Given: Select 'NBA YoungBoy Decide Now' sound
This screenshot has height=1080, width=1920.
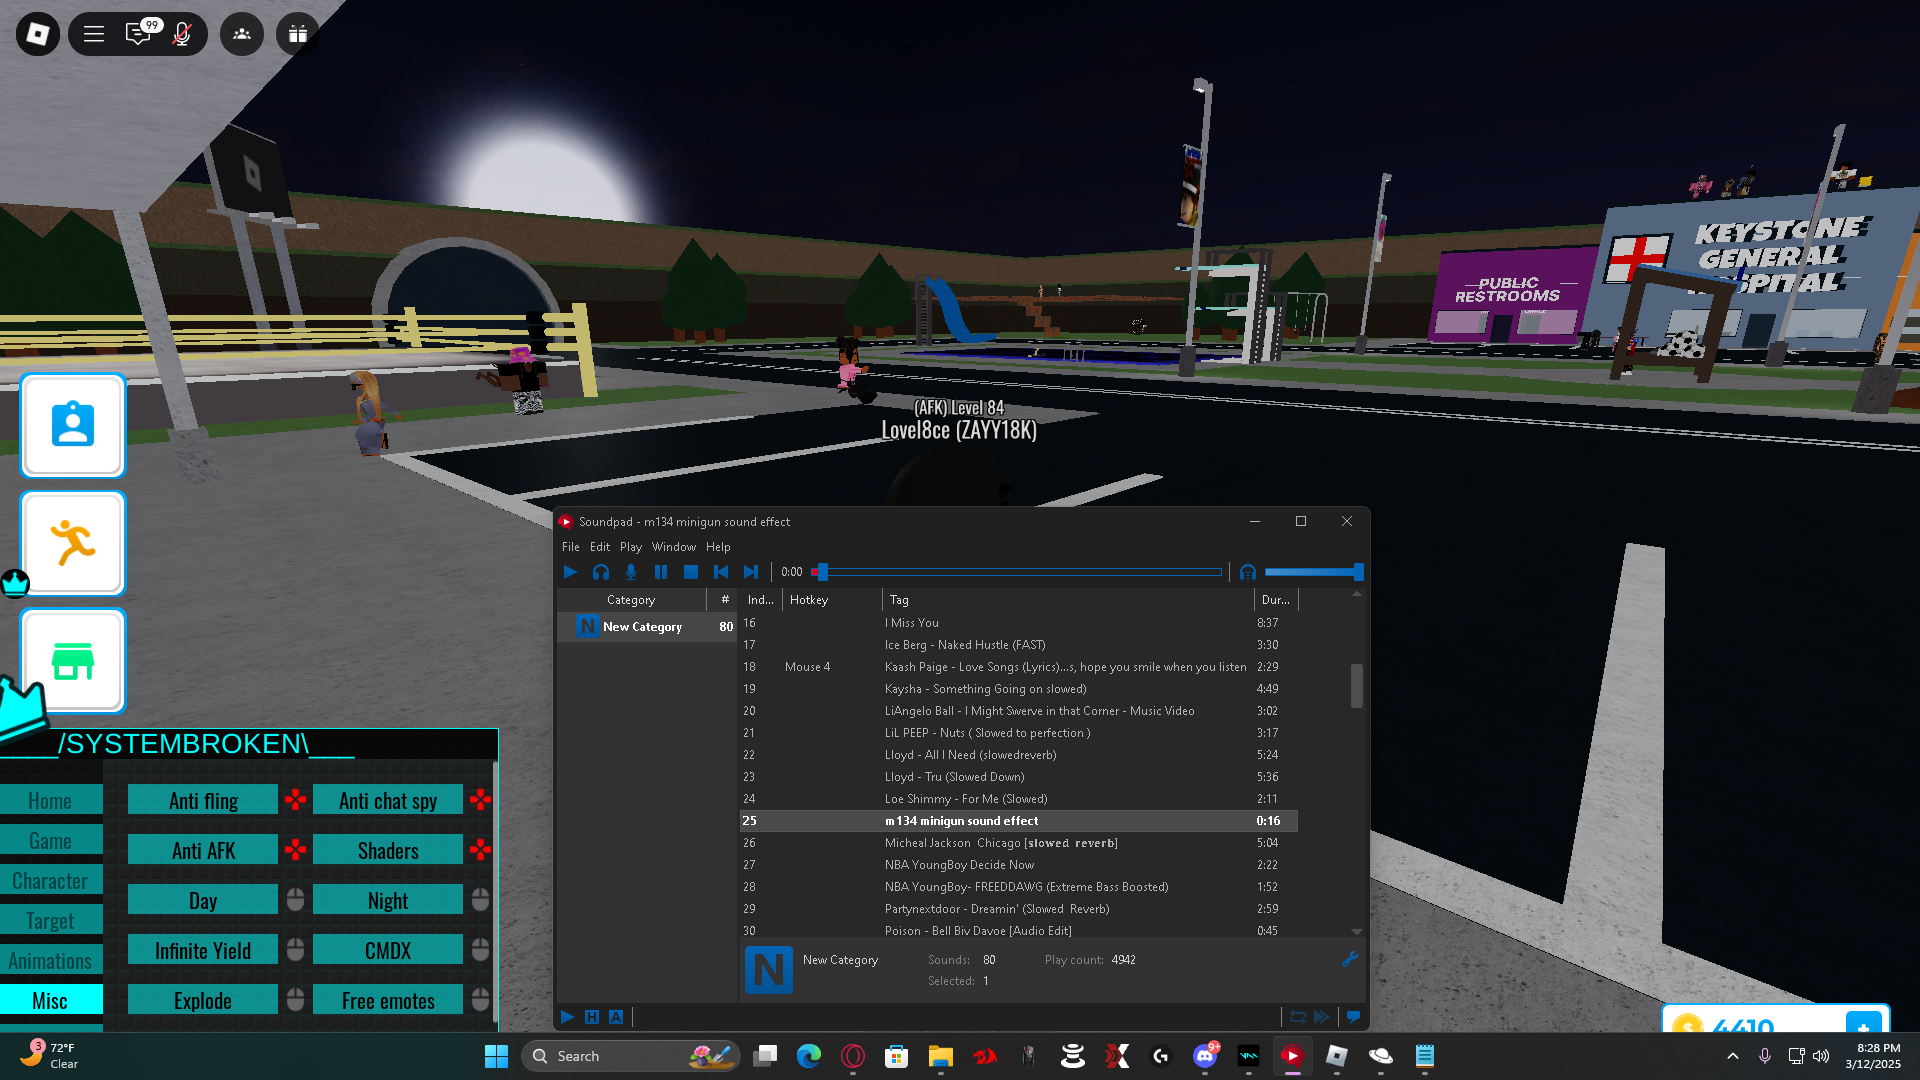Looking at the screenshot, I should click(x=1018, y=865).
